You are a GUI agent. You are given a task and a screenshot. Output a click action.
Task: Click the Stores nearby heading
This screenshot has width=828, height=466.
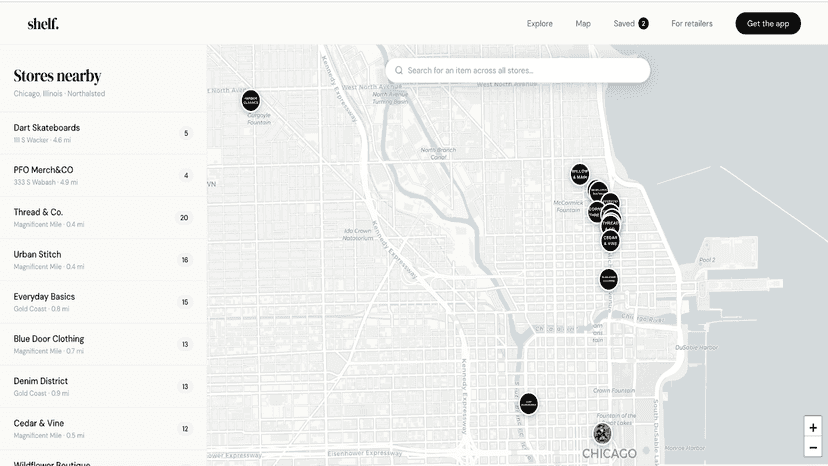(57, 76)
